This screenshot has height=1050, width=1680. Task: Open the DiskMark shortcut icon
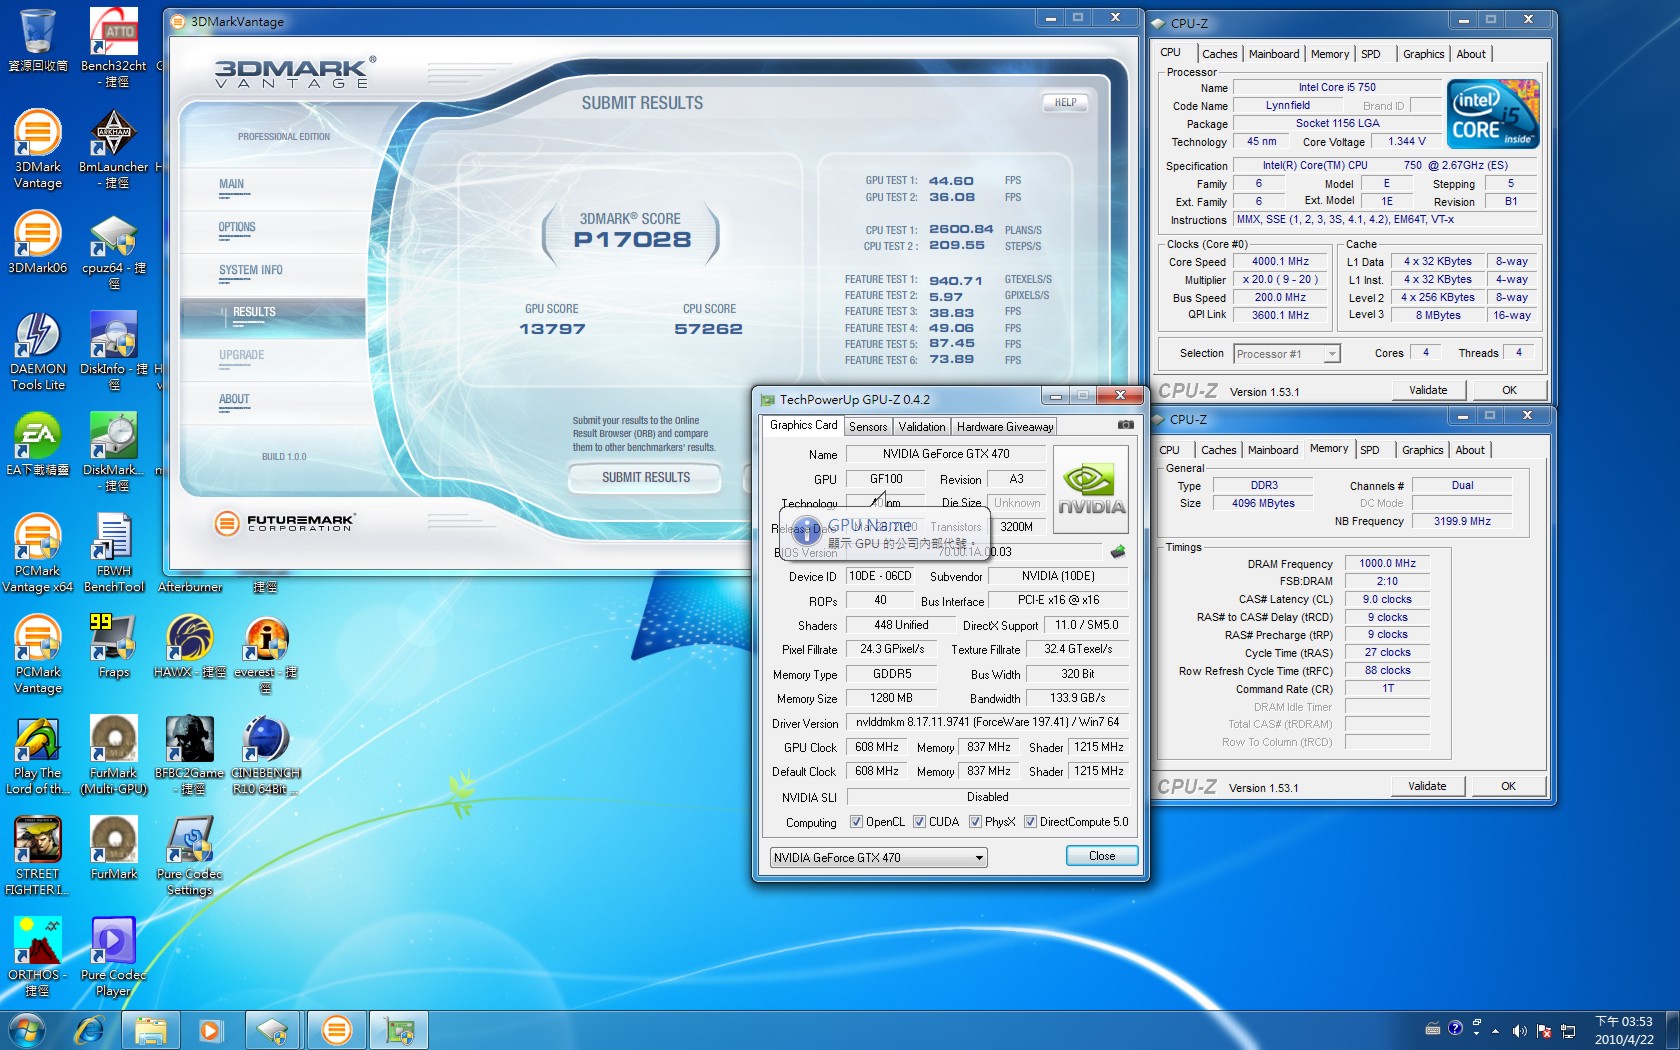[x=114, y=452]
